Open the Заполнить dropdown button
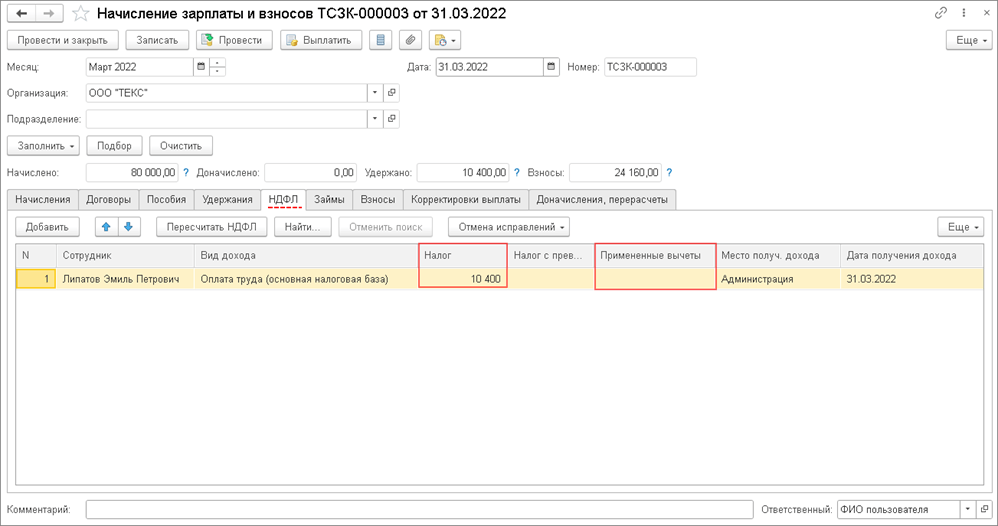Screen dimensions: 998x526 pos(43,146)
